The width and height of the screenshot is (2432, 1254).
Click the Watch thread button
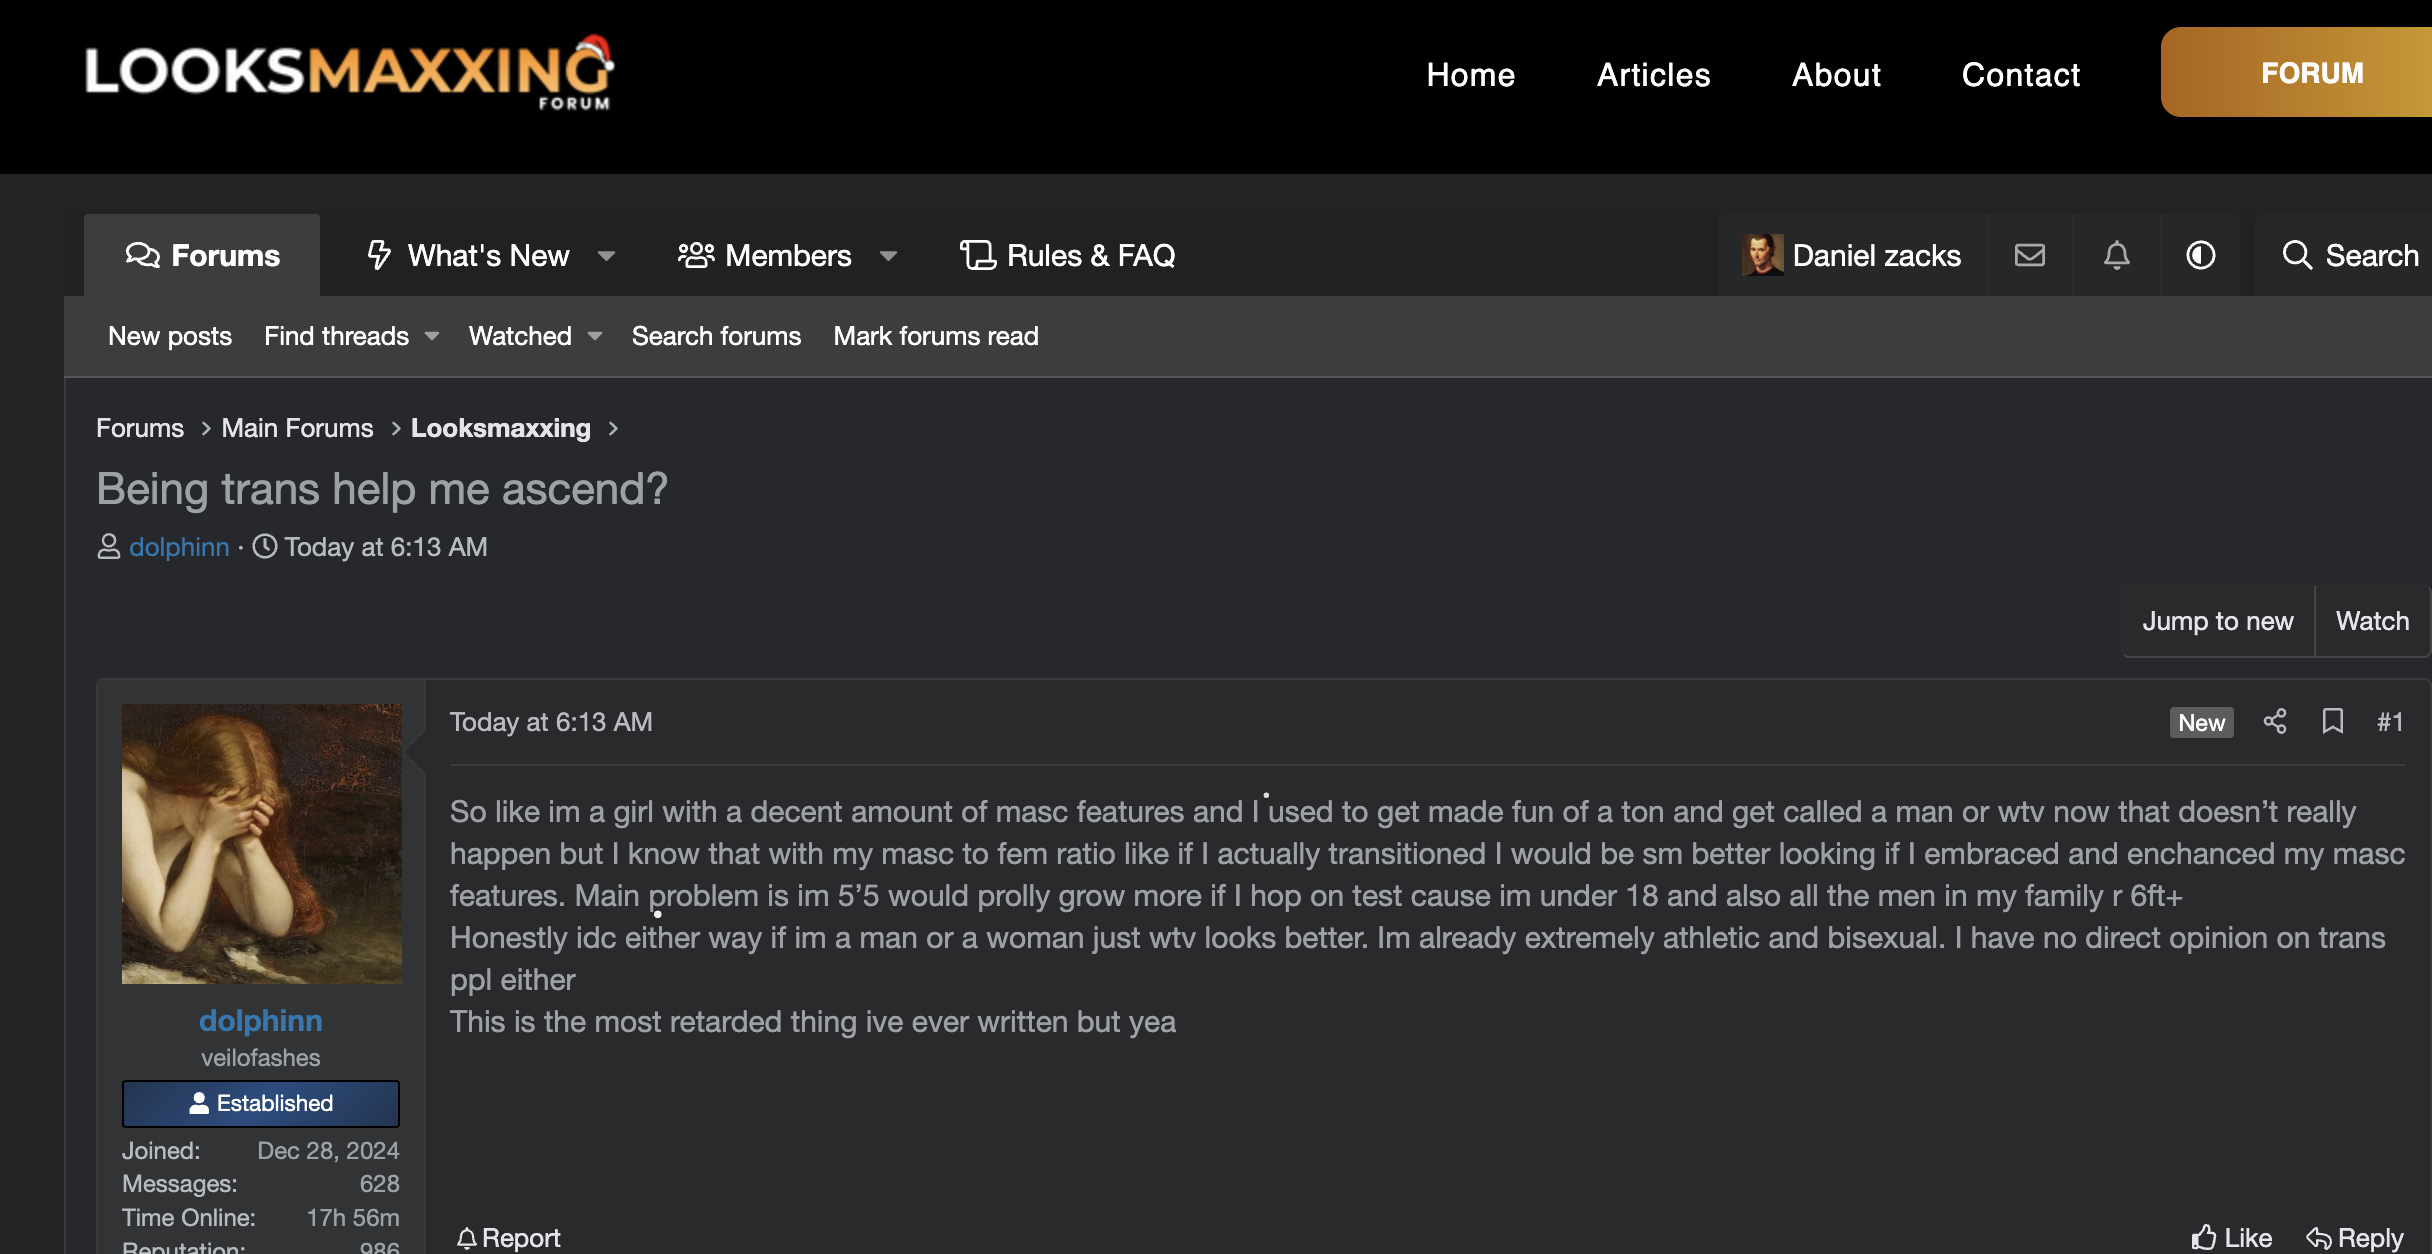(x=2372, y=621)
